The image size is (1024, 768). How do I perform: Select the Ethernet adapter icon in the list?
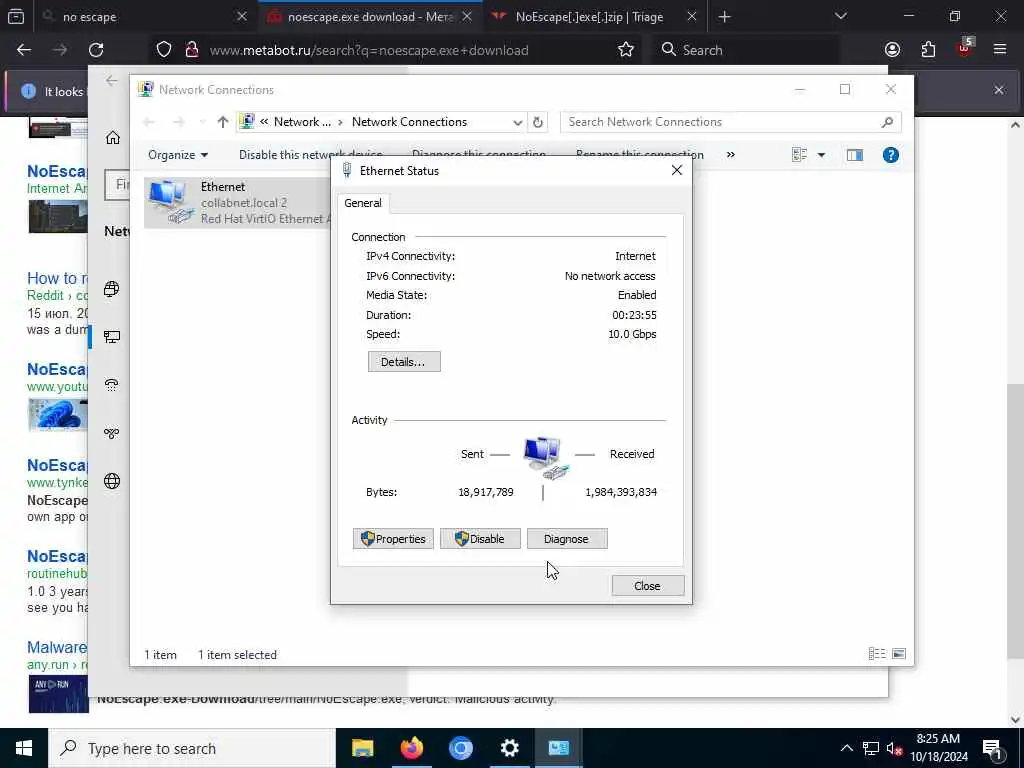pos(170,202)
